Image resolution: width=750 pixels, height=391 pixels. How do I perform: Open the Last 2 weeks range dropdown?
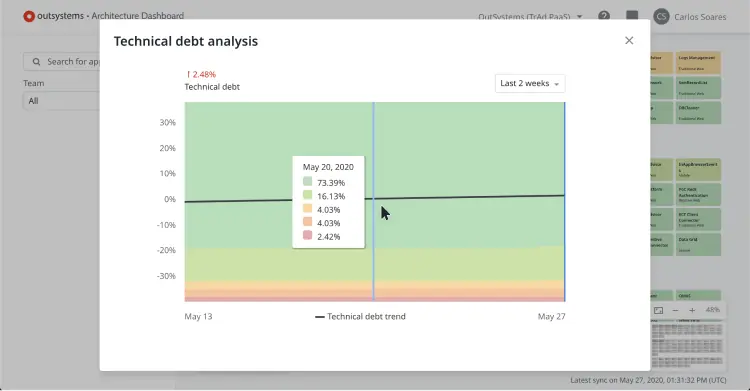click(530, 83)
